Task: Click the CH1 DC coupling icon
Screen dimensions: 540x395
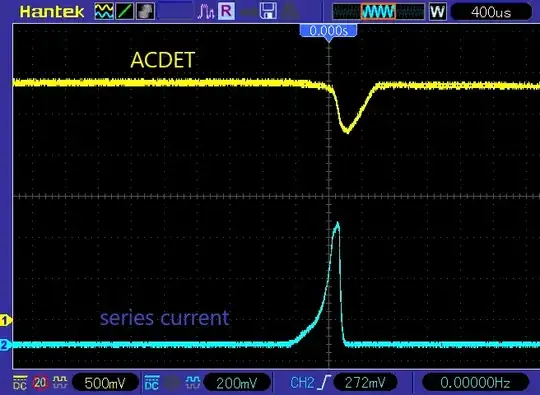Action: (20, 382)
